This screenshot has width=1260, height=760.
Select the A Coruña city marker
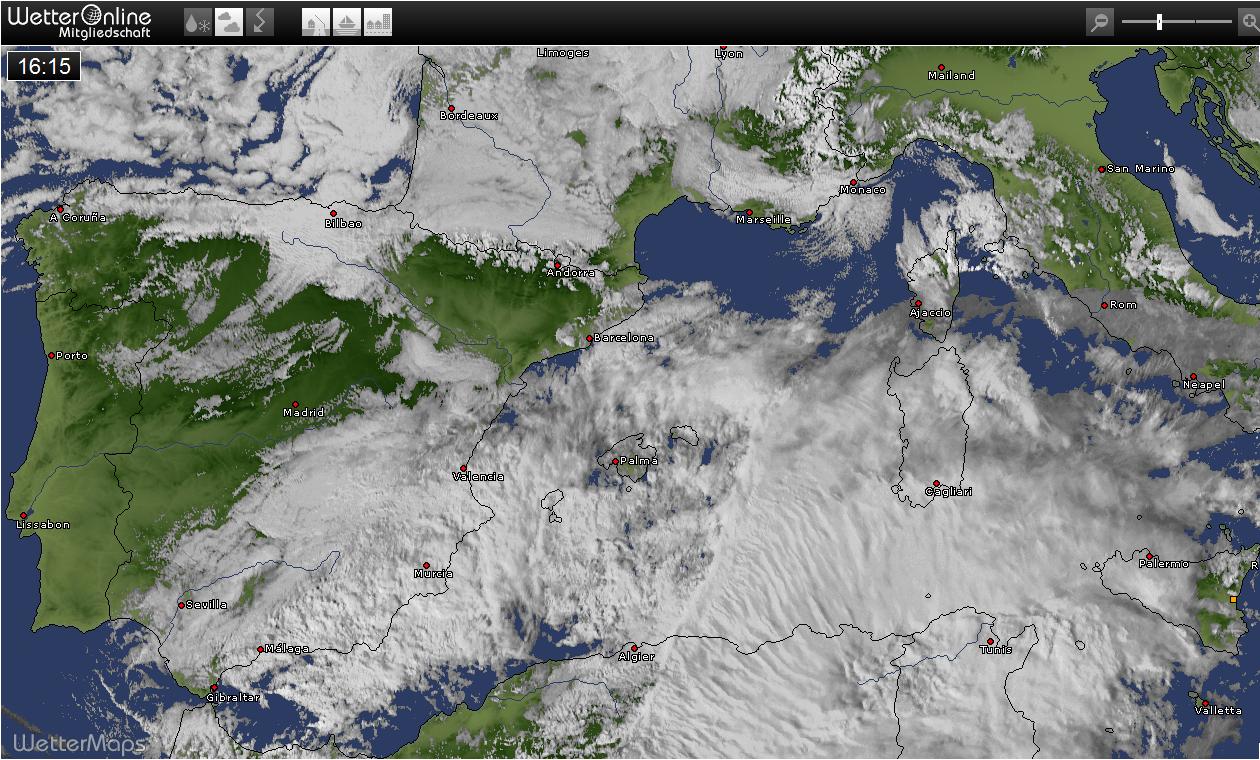pos(61,209)
